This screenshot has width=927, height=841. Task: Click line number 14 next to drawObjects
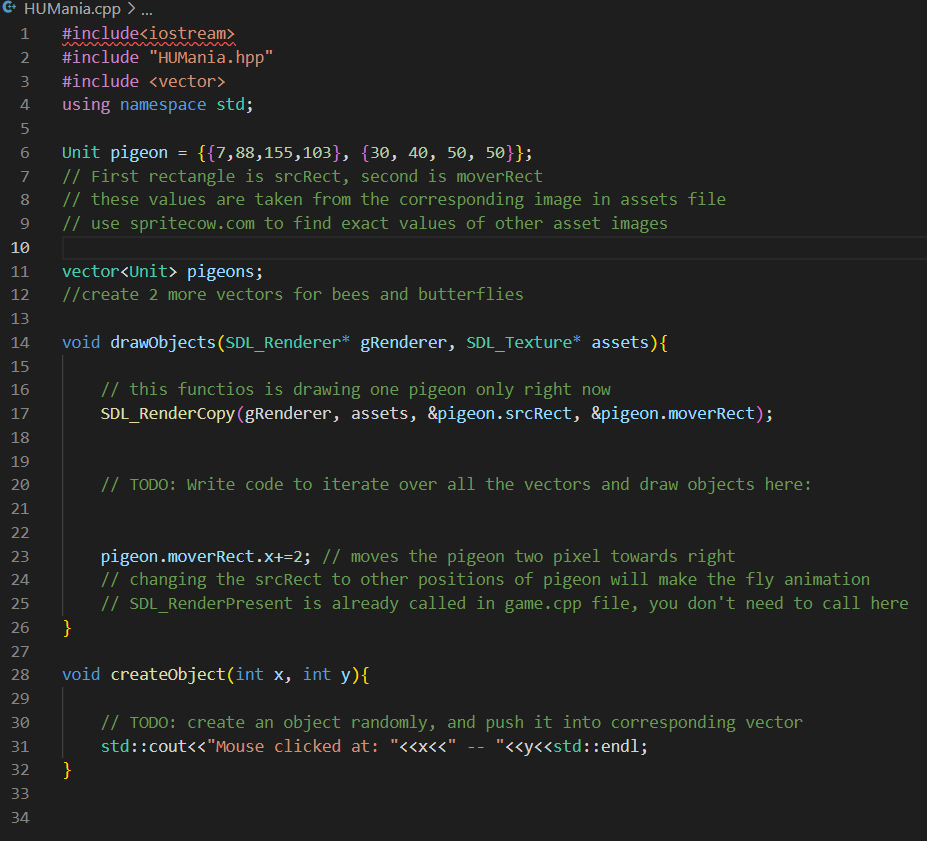pos(20,342)
